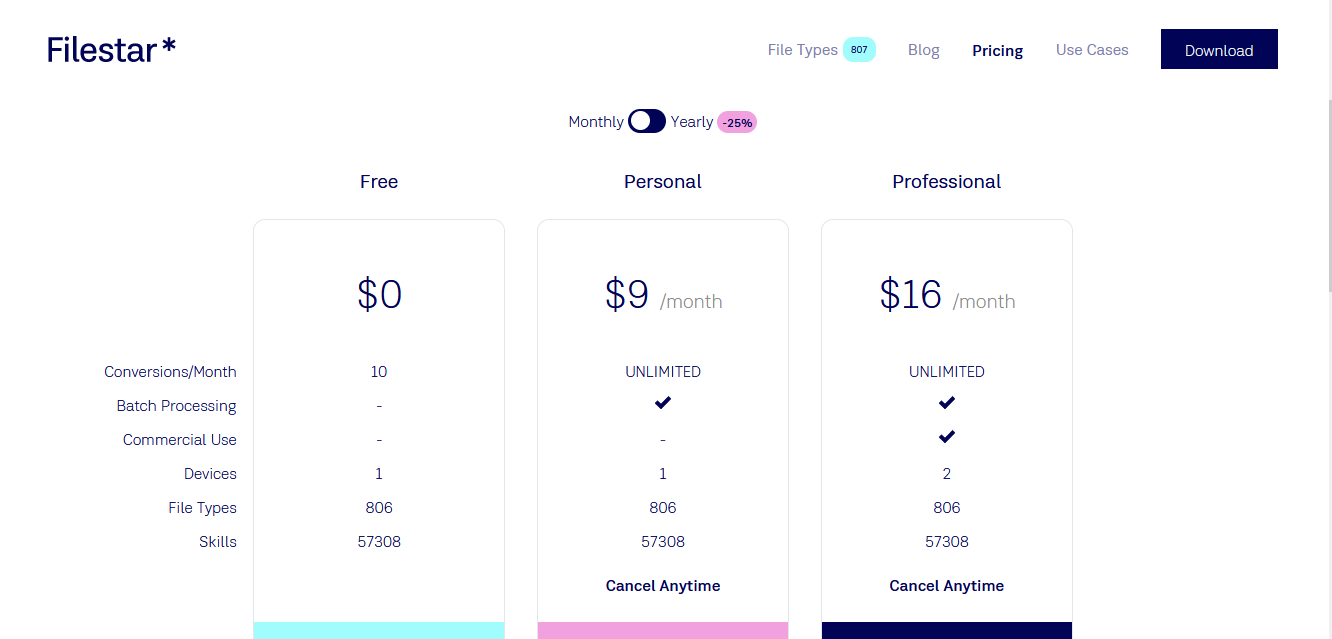This screenshot has width=1332, height=639.
Task: Click the Filestar logo
Action: 111,50
